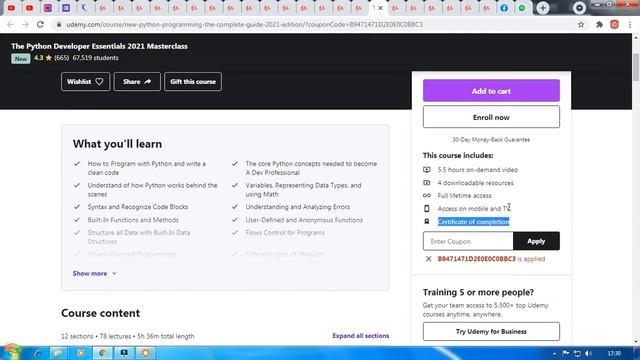Open the Chrome extensions puzzle icon
This screenshot has width=640, height=360.
tap(599, 24)
